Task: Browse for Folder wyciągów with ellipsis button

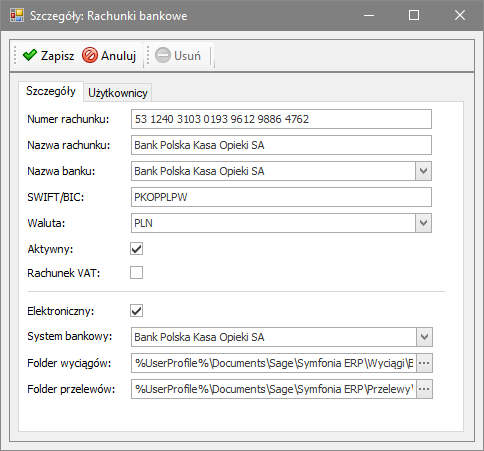Action: (424, 363)
